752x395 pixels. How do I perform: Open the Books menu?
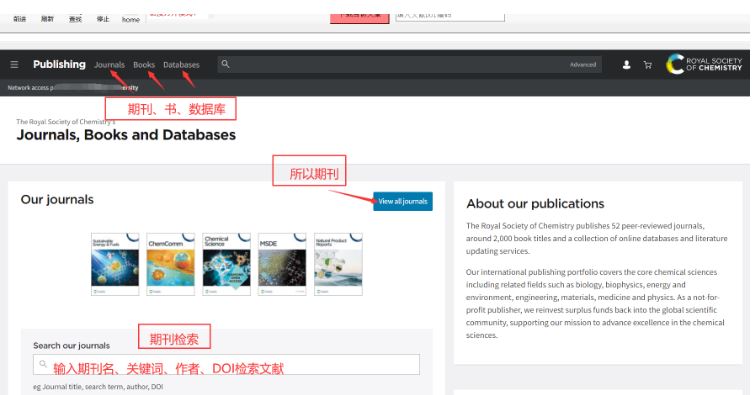pos(144,64)
